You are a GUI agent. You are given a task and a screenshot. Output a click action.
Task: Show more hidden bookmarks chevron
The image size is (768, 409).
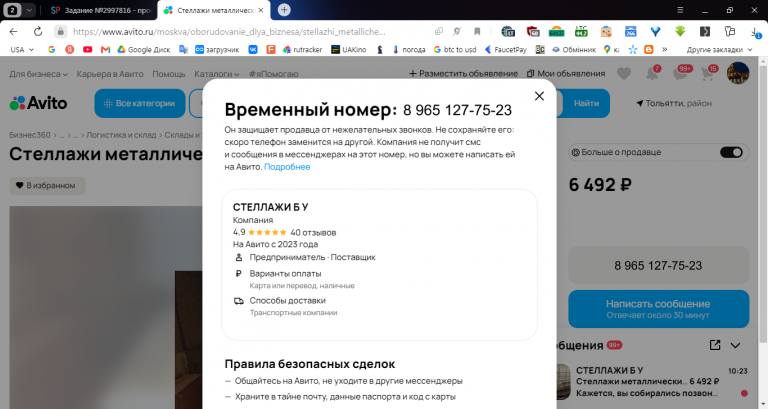pos(665,49)
